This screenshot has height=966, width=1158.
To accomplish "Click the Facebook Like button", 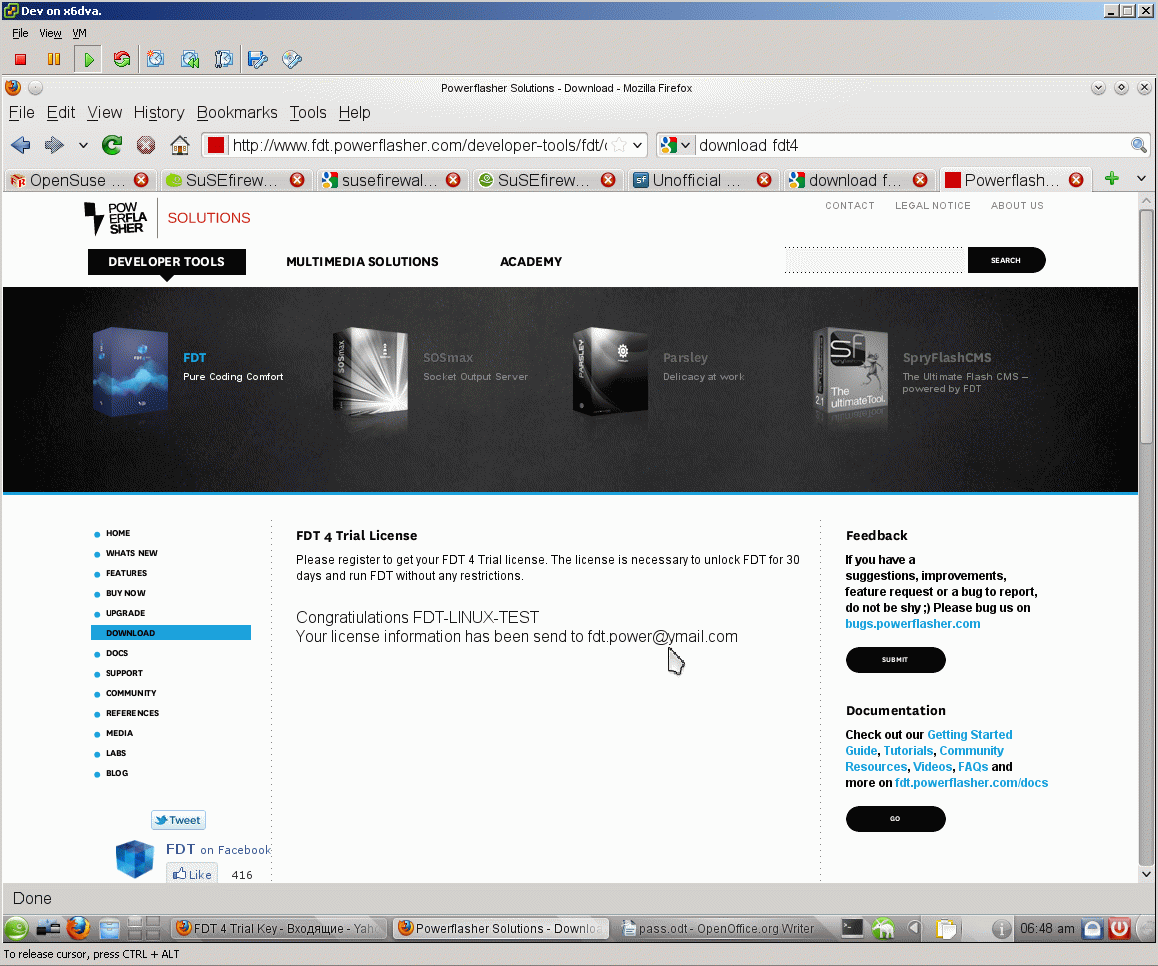I will tap(192, 874).
